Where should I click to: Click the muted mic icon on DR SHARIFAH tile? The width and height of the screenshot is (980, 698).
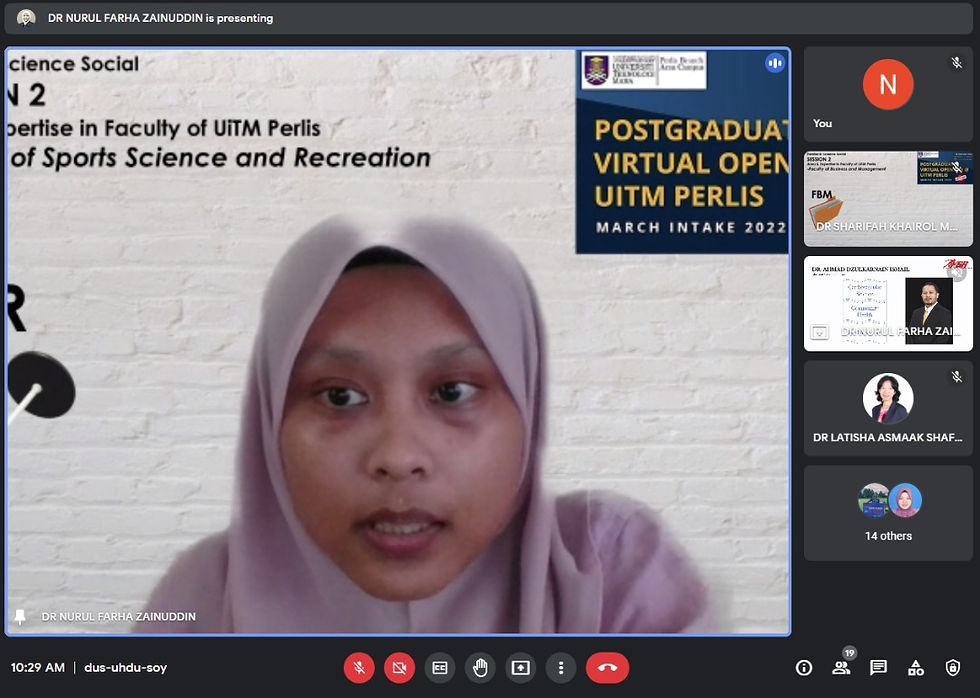click(956, 167)
